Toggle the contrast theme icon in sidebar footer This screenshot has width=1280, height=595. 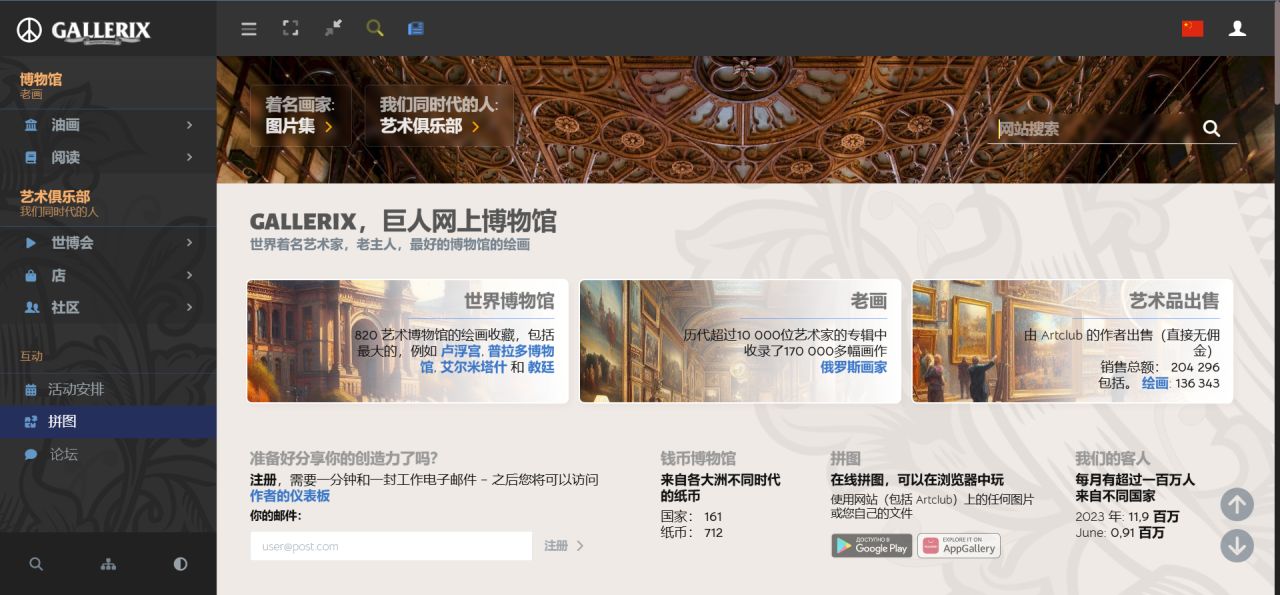coord(180,564)
